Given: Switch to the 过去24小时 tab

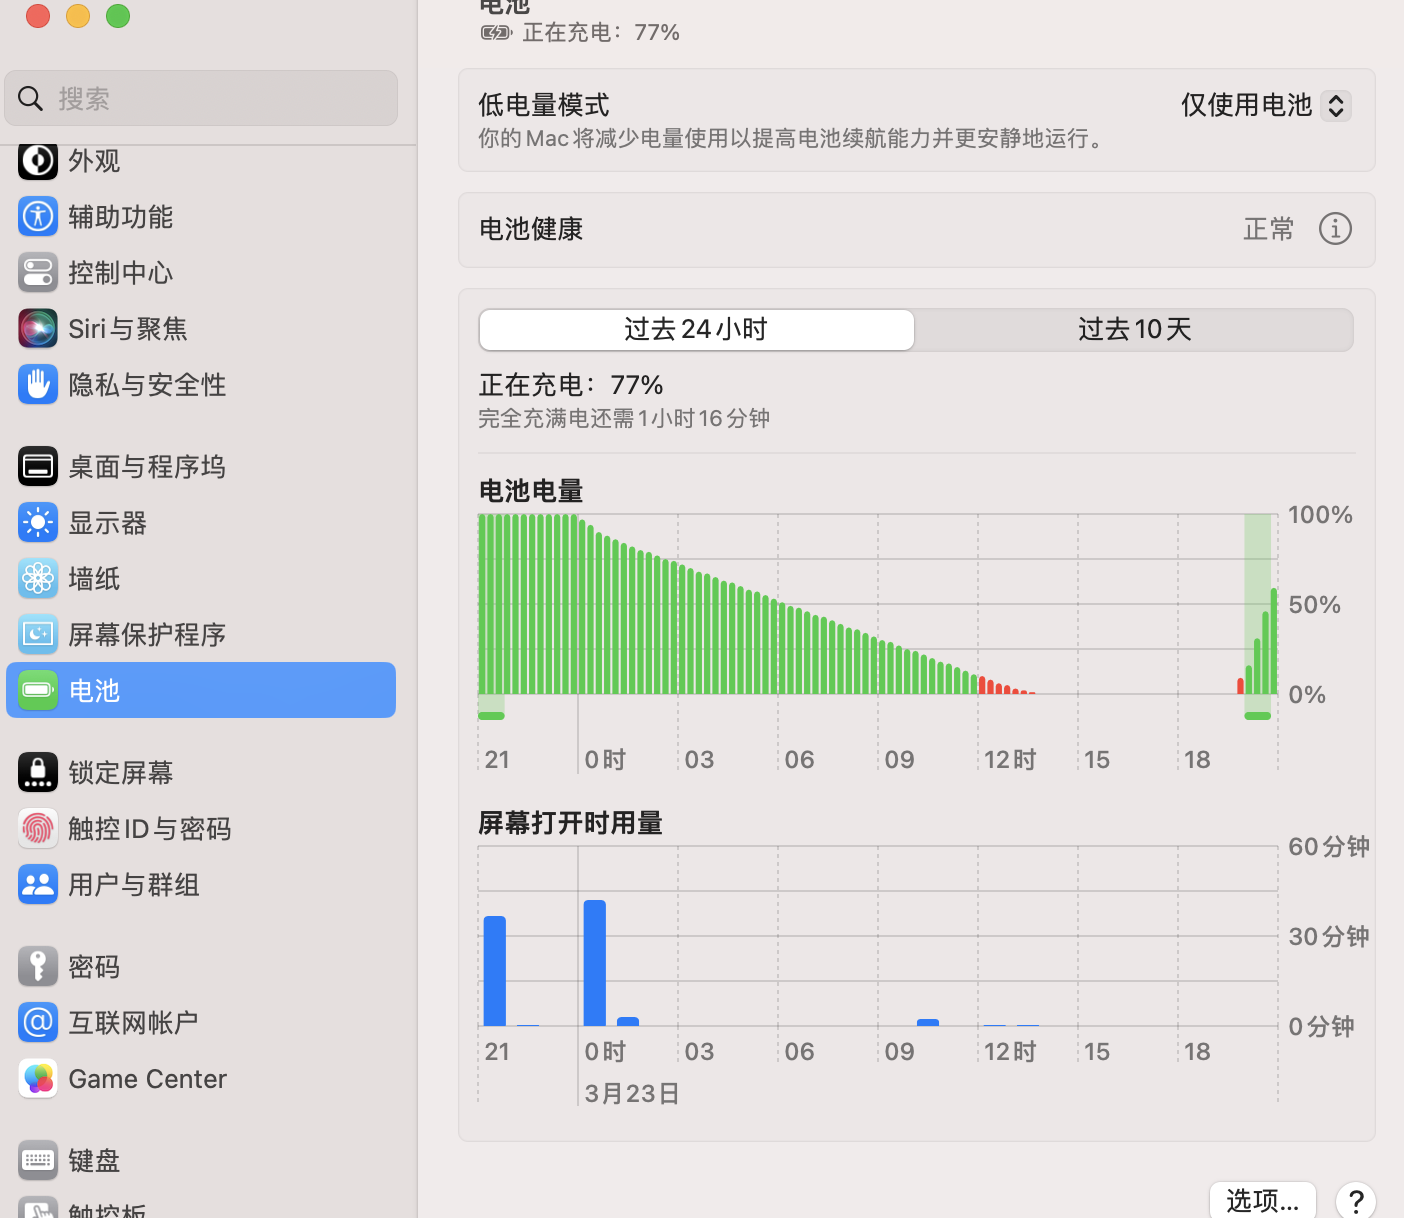Looking at the screenshot, I should coord(696,330).
